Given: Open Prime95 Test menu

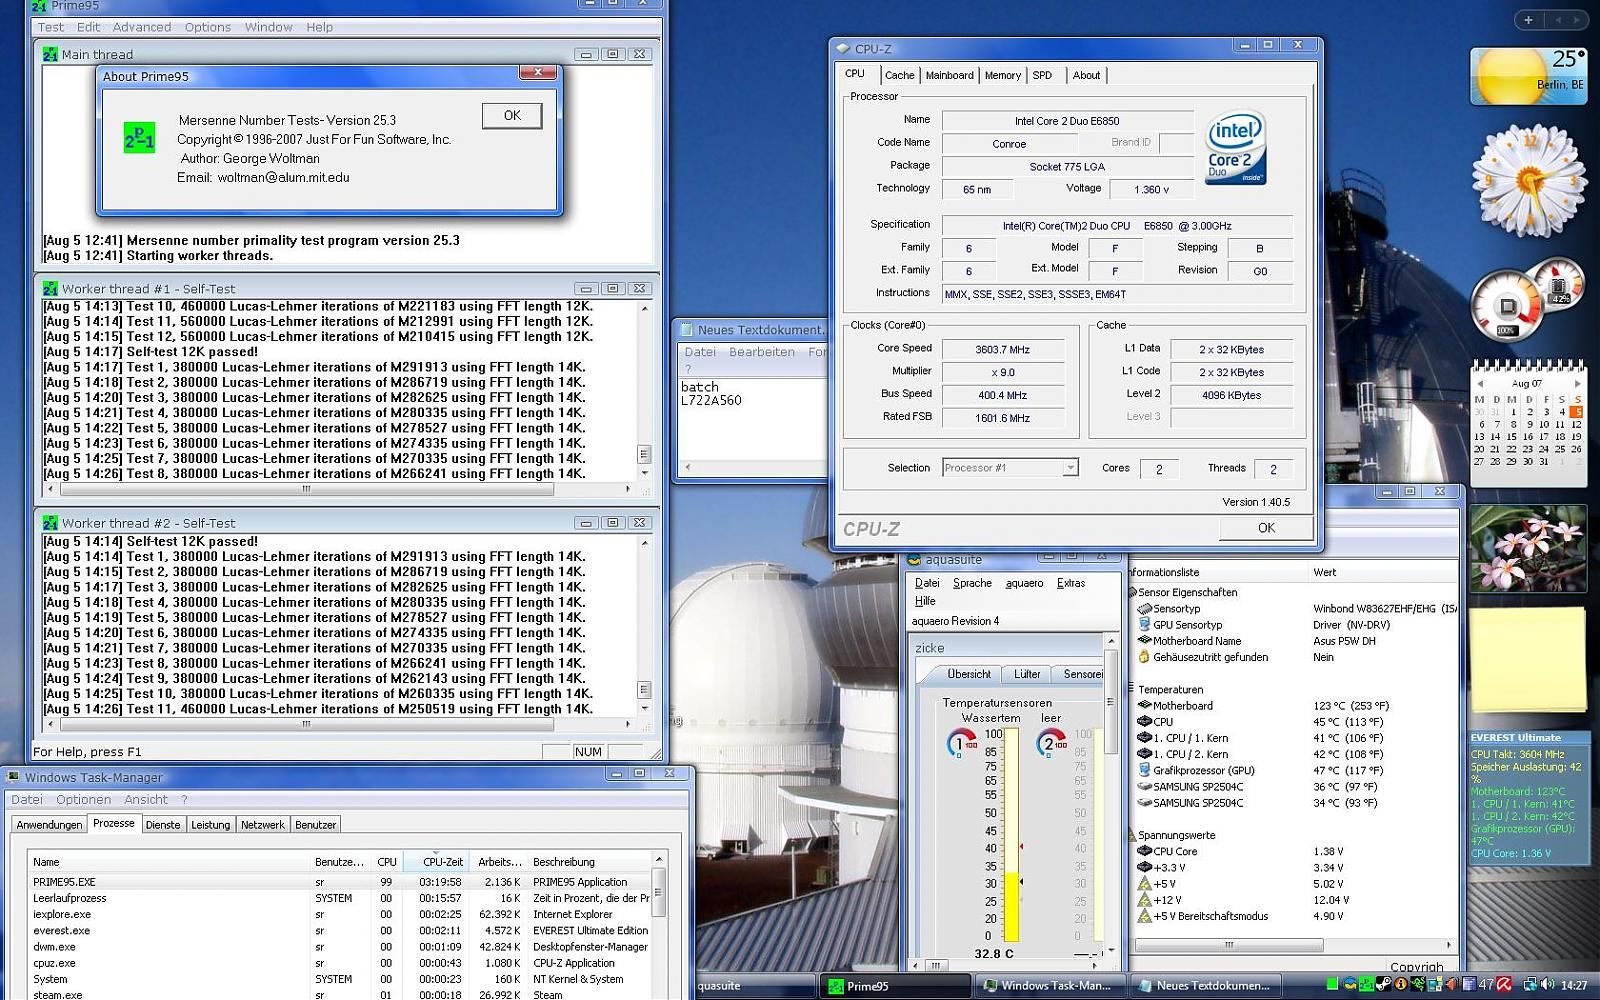Looking at the screenshot, I should 51,27.
